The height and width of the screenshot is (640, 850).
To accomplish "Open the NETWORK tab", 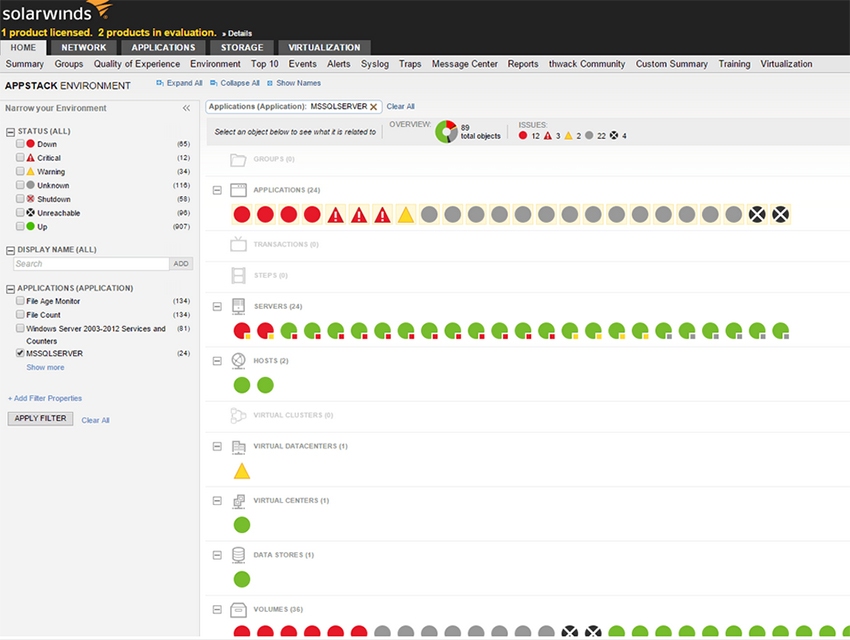I will (83, 48).
